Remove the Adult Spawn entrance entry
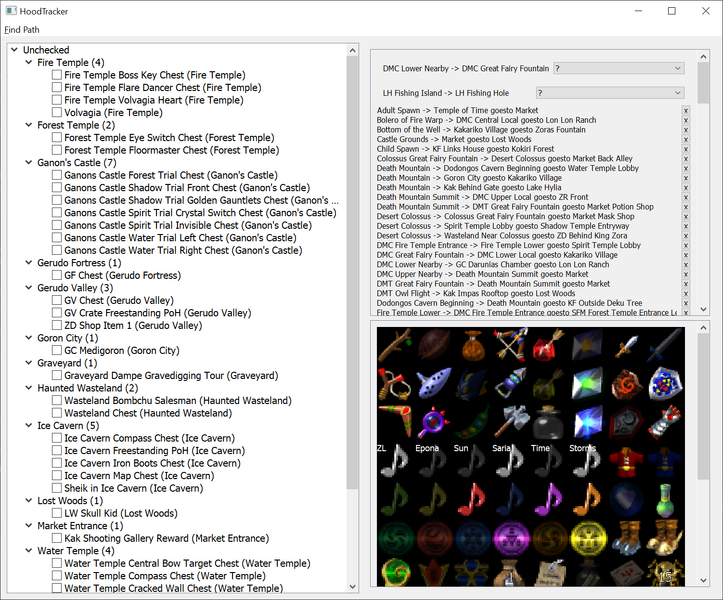 tap(685, 111)
